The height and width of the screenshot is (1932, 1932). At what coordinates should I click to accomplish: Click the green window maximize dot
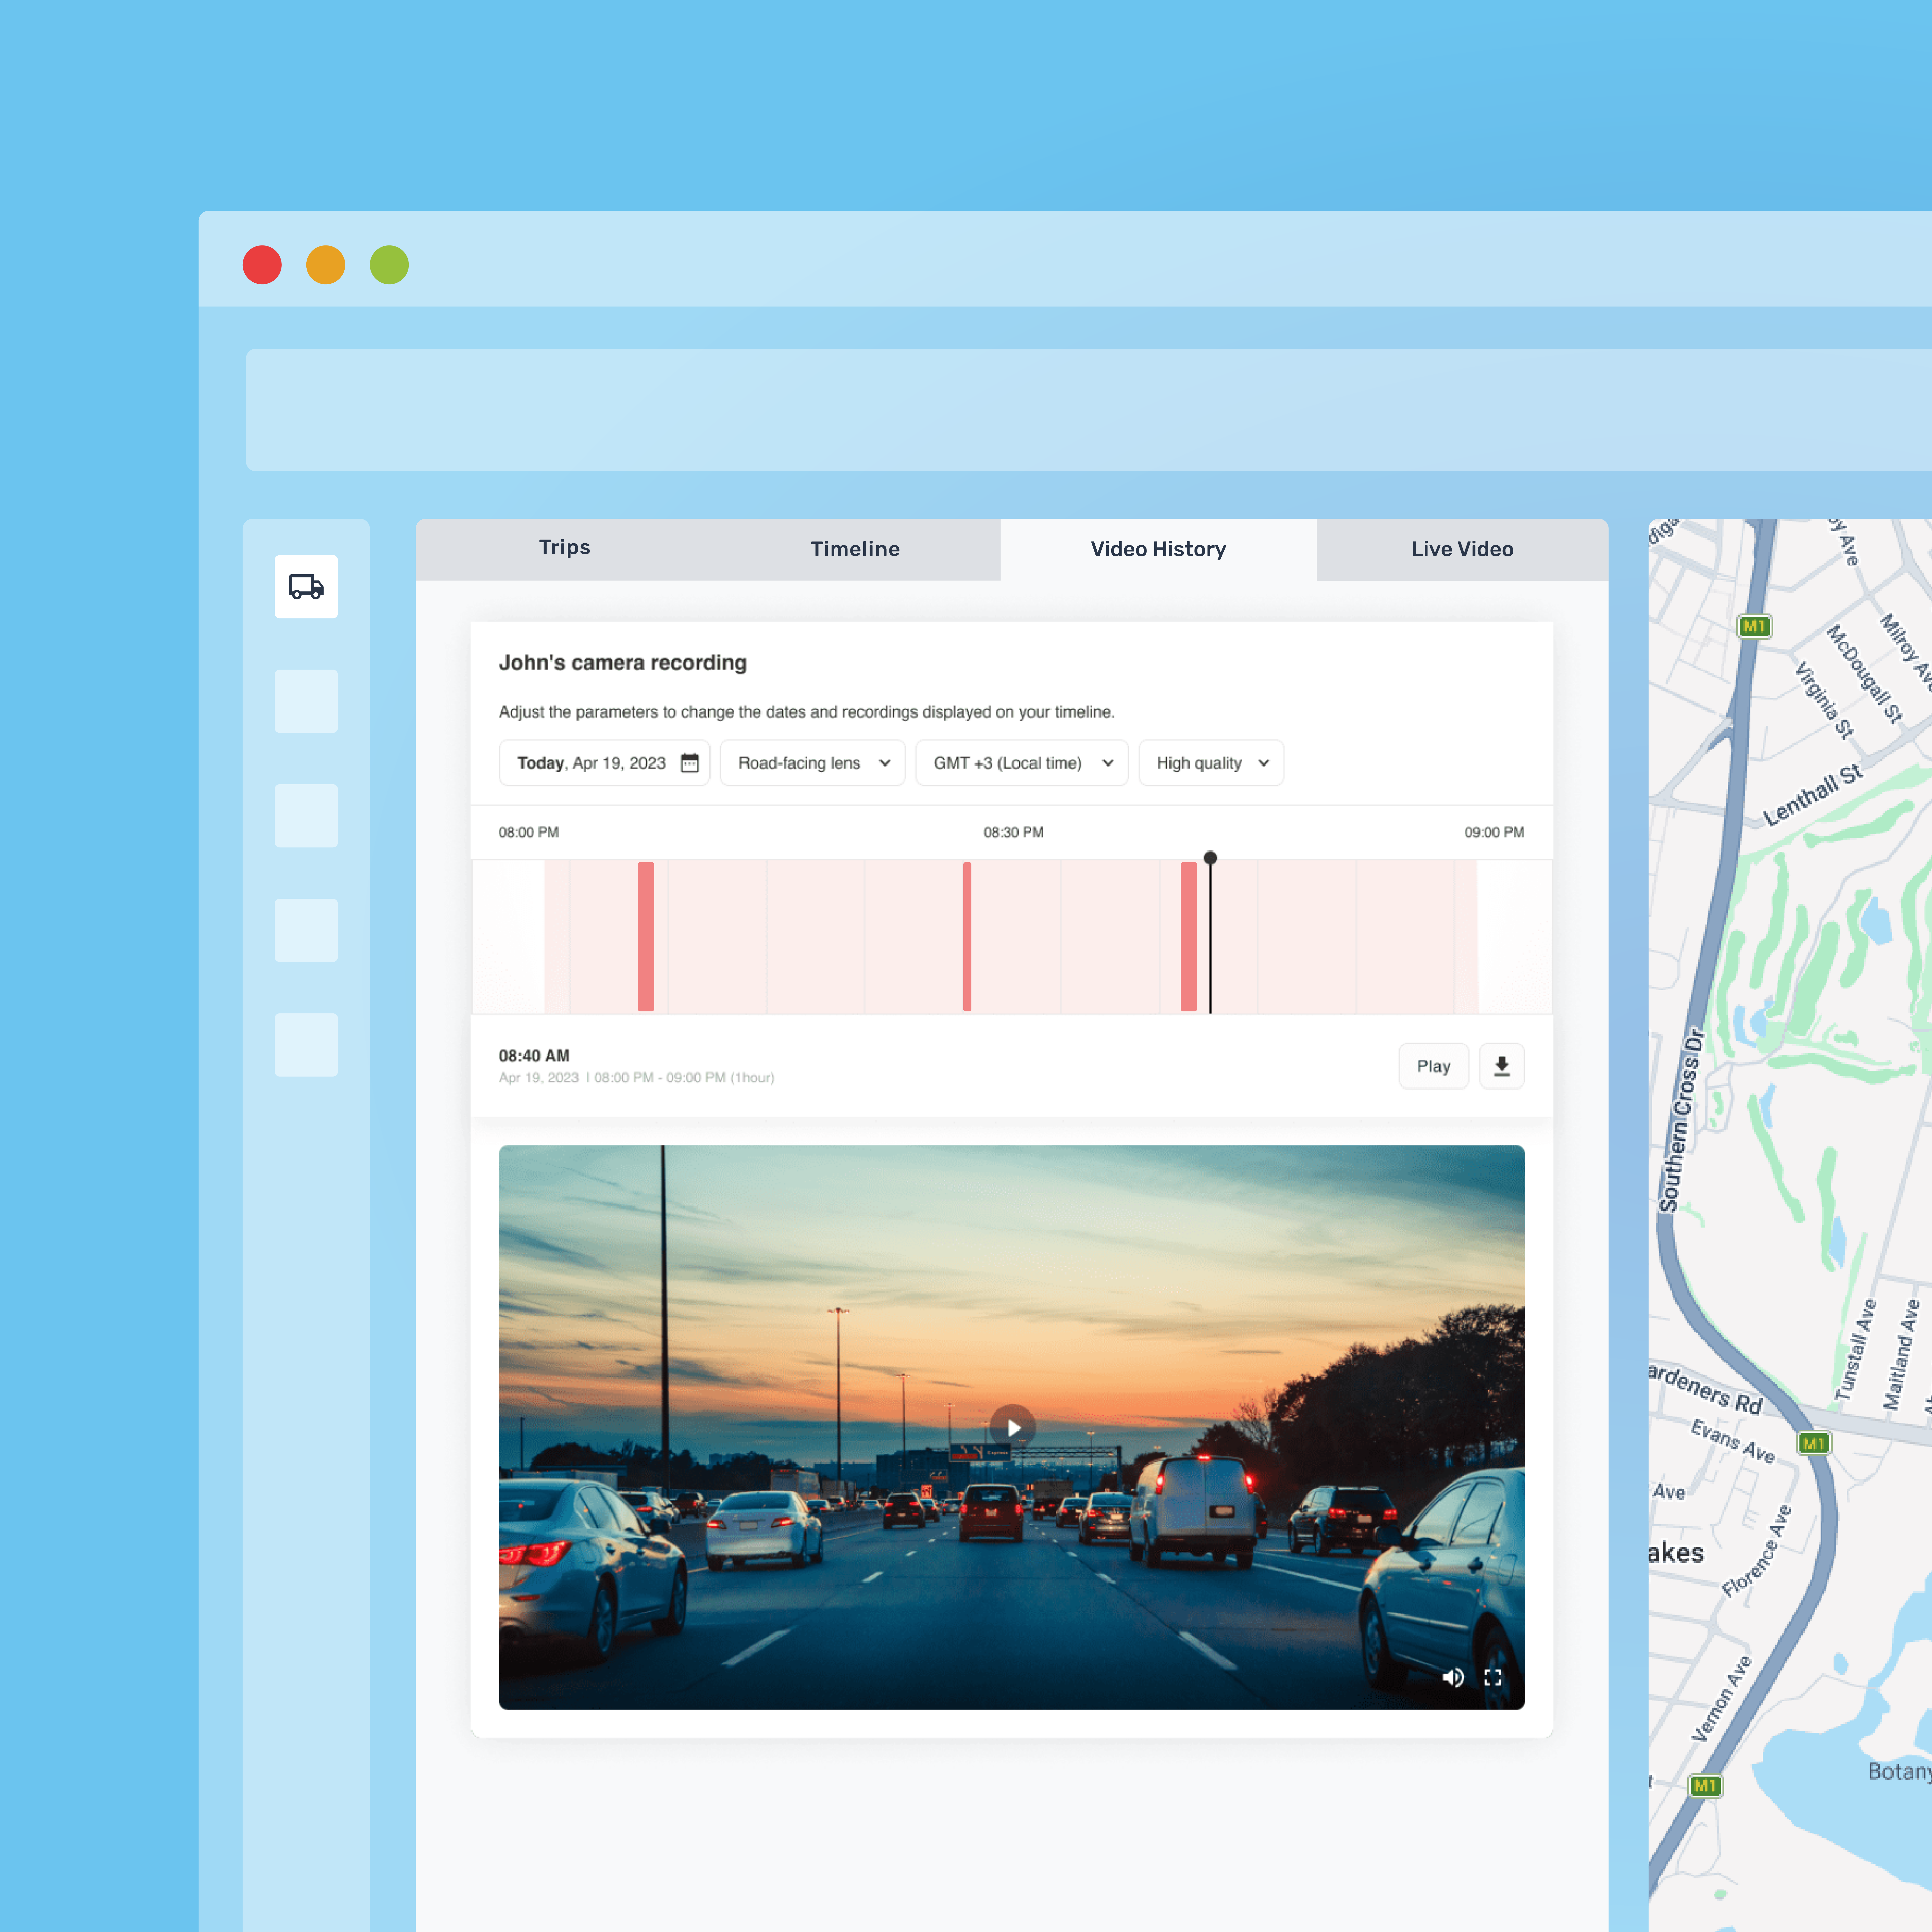[389, 265]
